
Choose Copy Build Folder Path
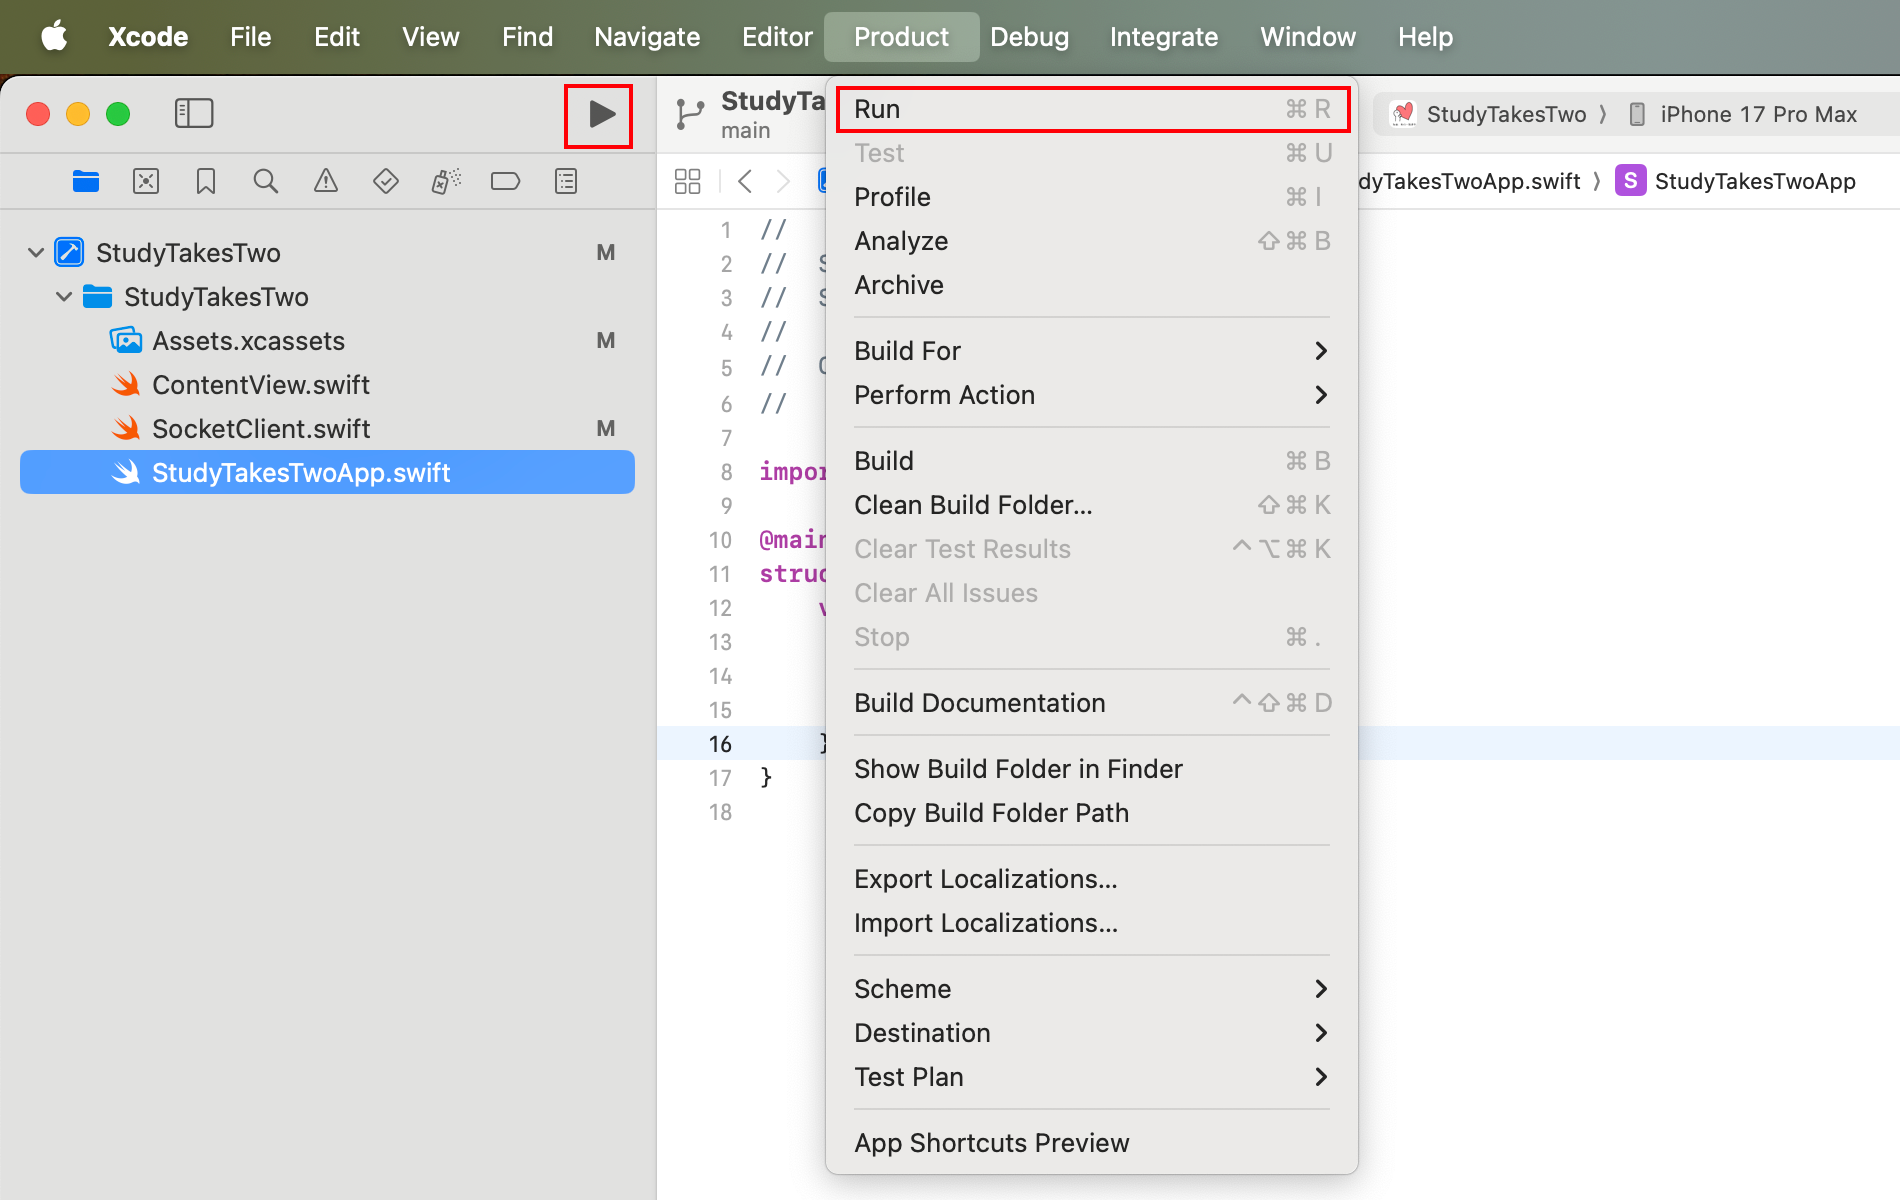[1092, 813]
